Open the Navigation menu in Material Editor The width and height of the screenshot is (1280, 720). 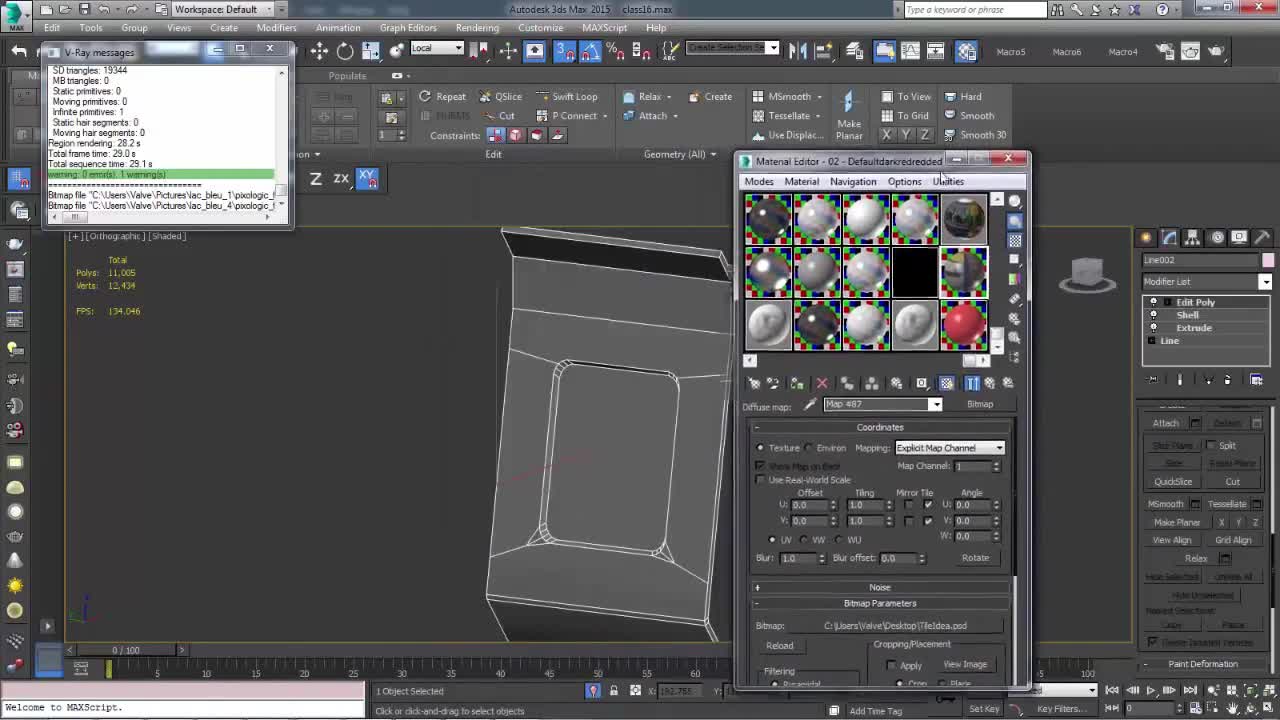(853, 182)
